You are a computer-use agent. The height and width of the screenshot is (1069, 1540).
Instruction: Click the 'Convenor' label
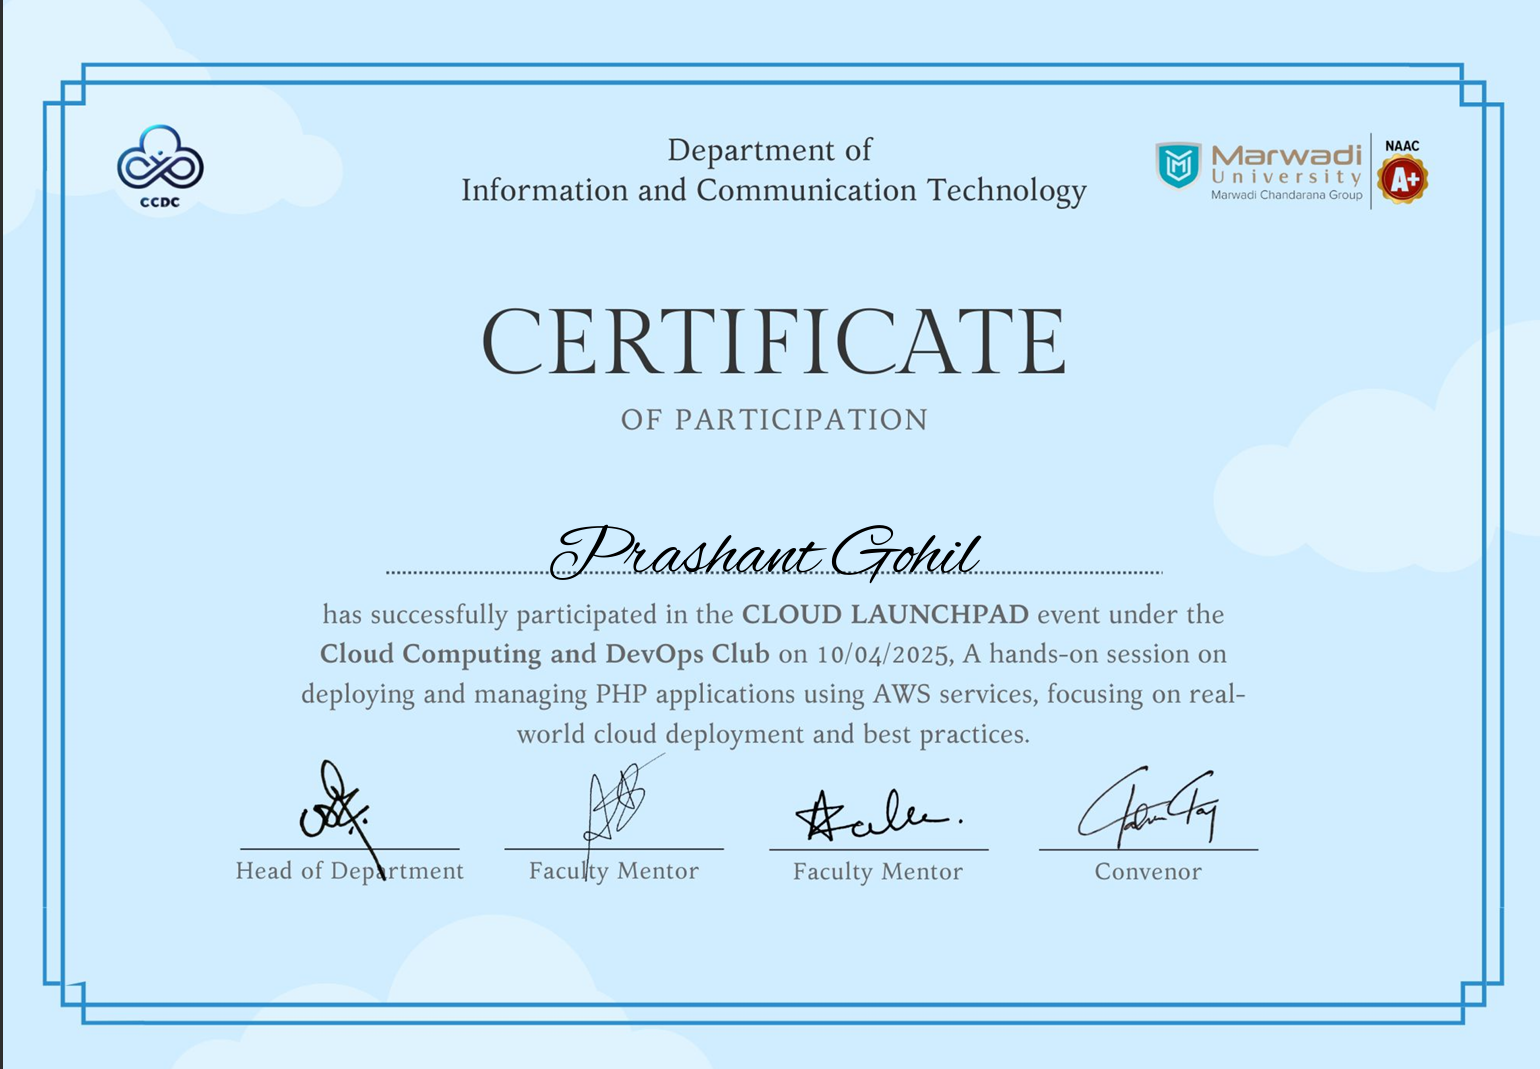click(x=1148, y=872)
